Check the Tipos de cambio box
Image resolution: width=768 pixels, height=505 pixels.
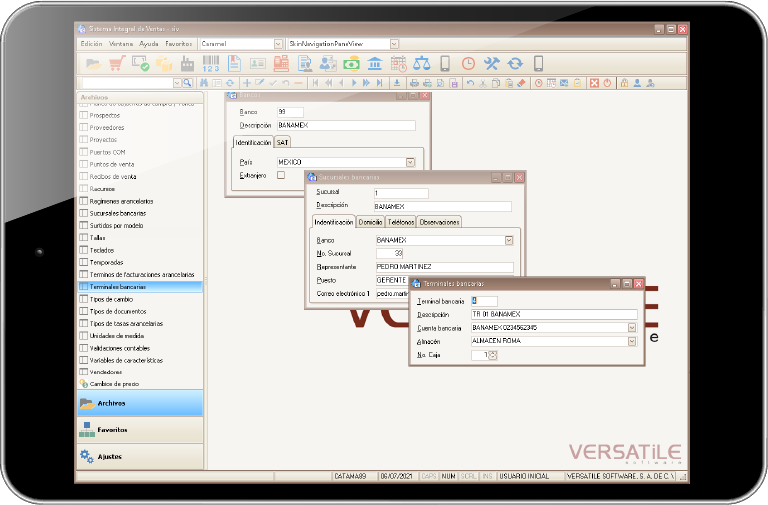point(84,299)
